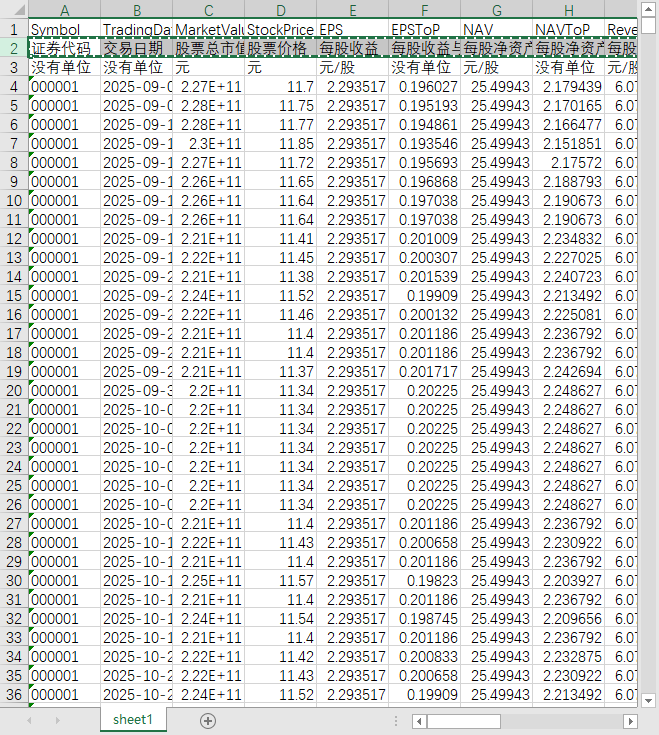Screen dimensions: 659x735
Task: Select row 2 header
Action: (x=14, y=48)
